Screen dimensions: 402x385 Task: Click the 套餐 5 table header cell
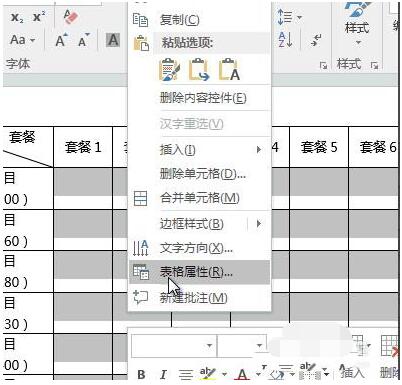coord(319,147)
